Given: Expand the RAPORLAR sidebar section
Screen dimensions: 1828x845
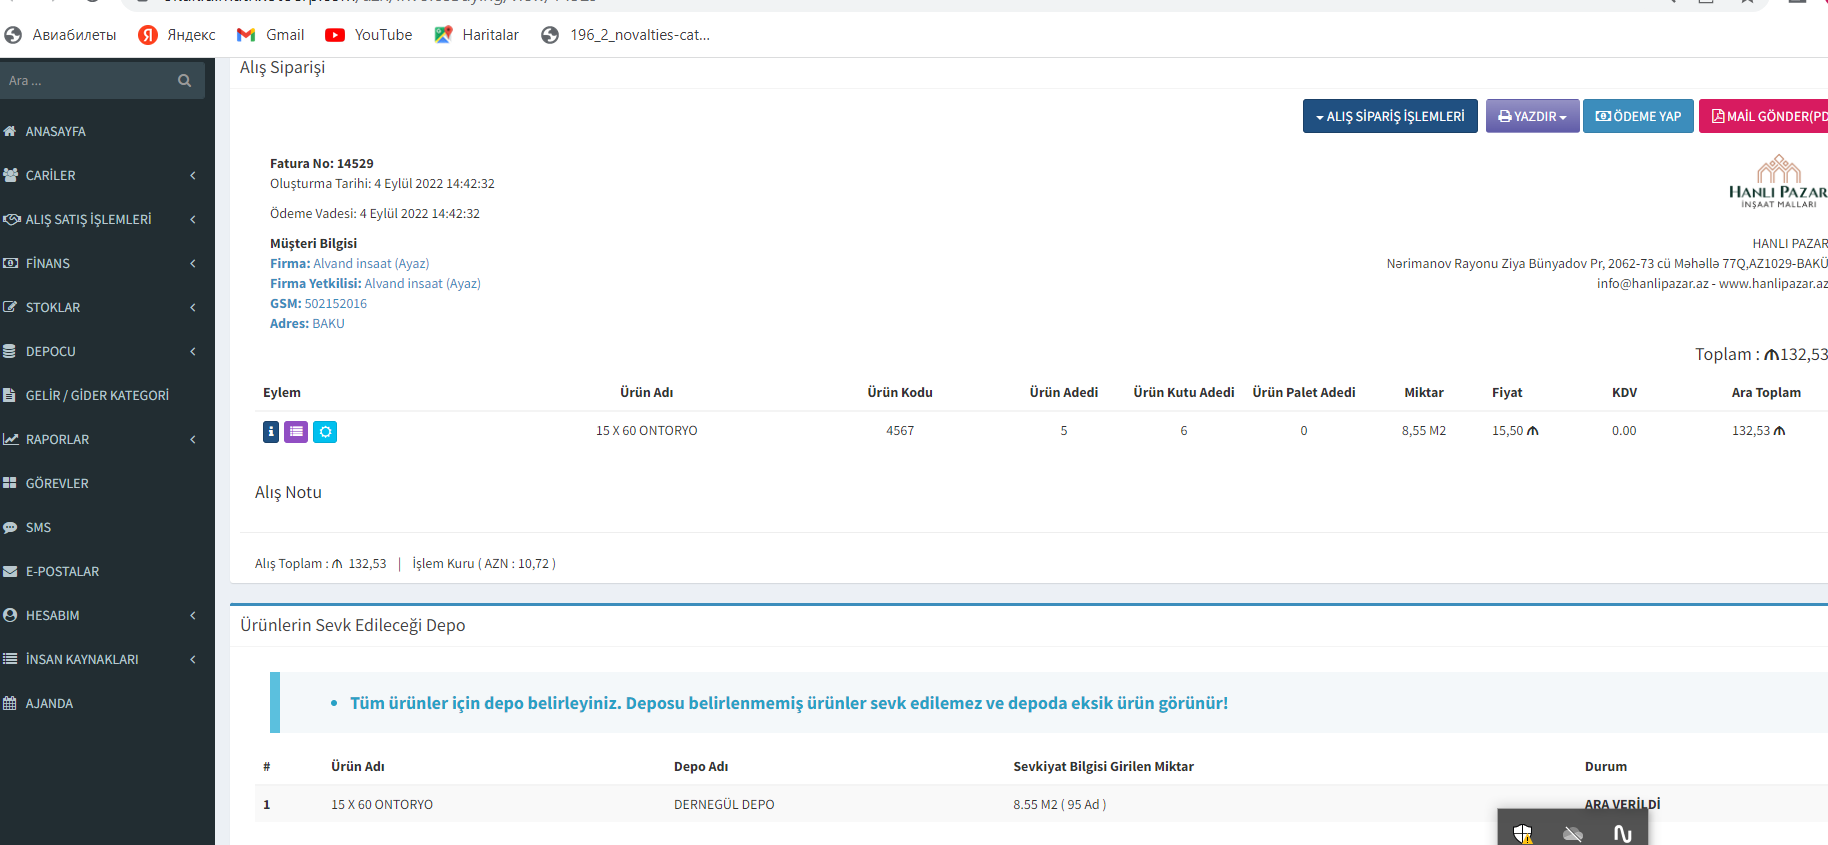Looking at the screenshot, I should (100, 440).
